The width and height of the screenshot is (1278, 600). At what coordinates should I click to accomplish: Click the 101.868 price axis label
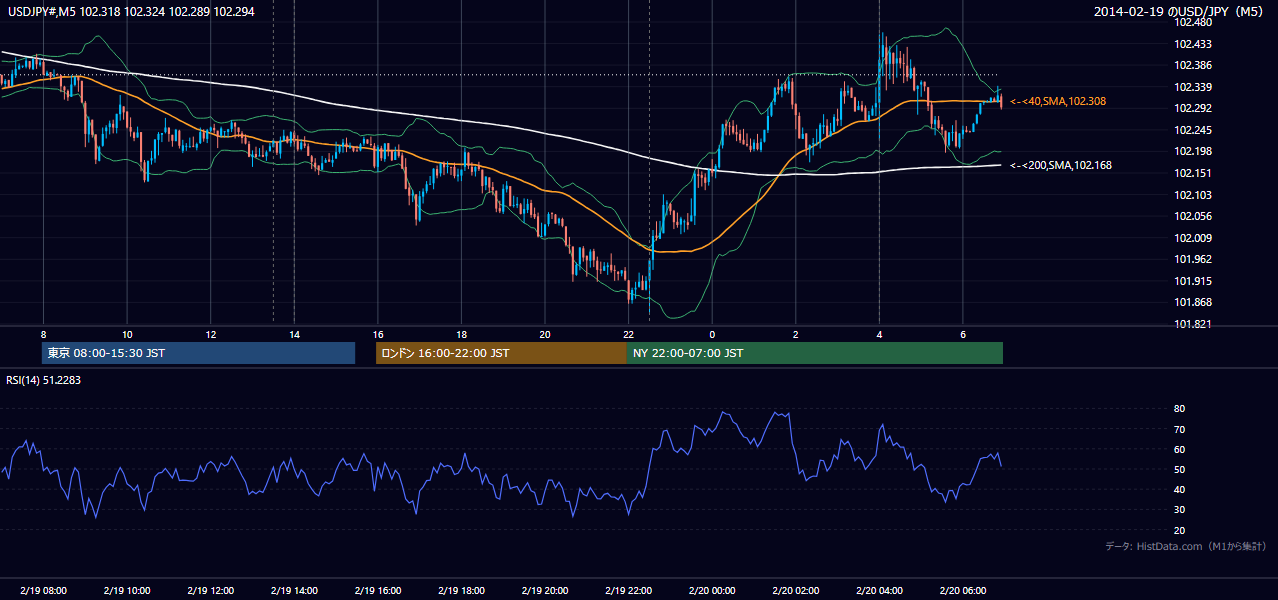tap(1193, 302)
